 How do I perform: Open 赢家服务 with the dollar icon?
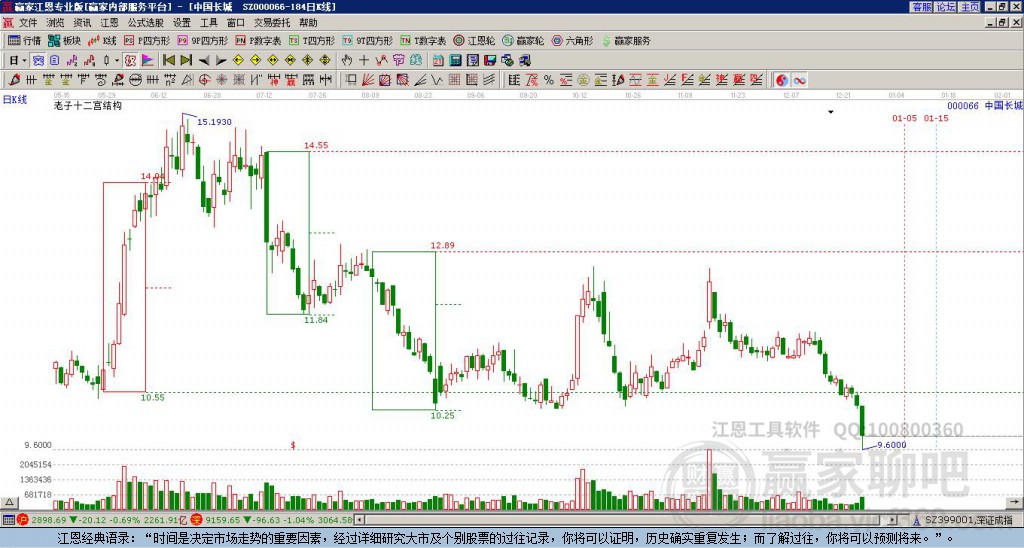coord(626,40)
